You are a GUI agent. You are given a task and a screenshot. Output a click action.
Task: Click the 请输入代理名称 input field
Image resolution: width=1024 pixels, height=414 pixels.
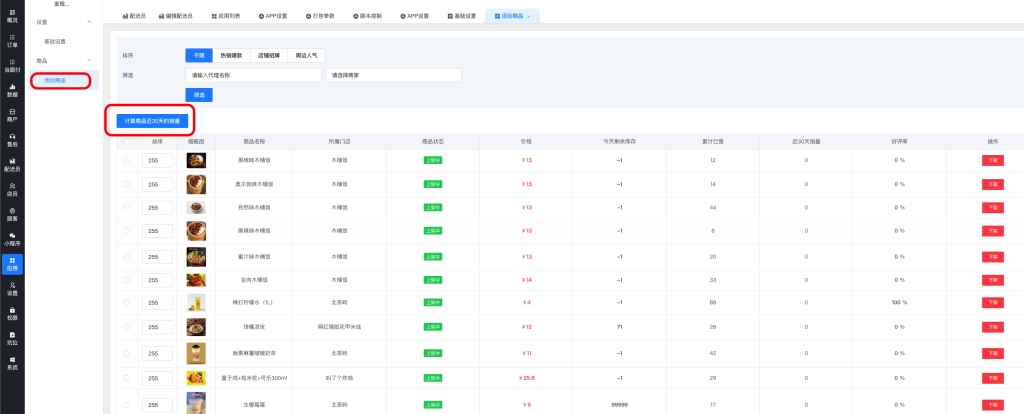click(x=253, y=75)
